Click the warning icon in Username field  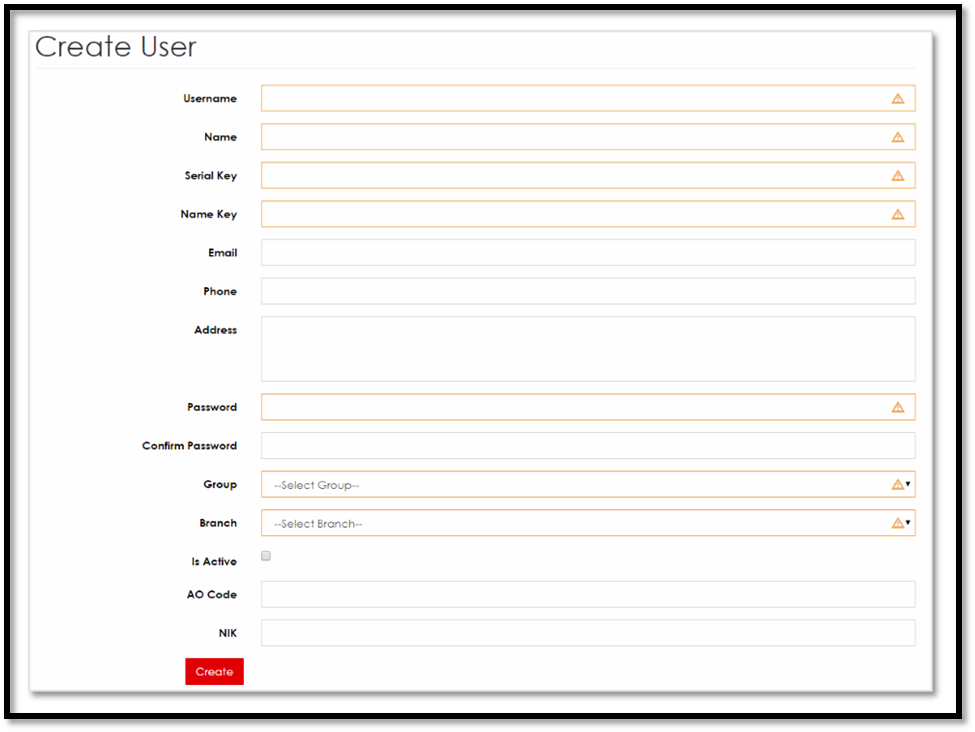pyautogui.click(x=897, y=98)
